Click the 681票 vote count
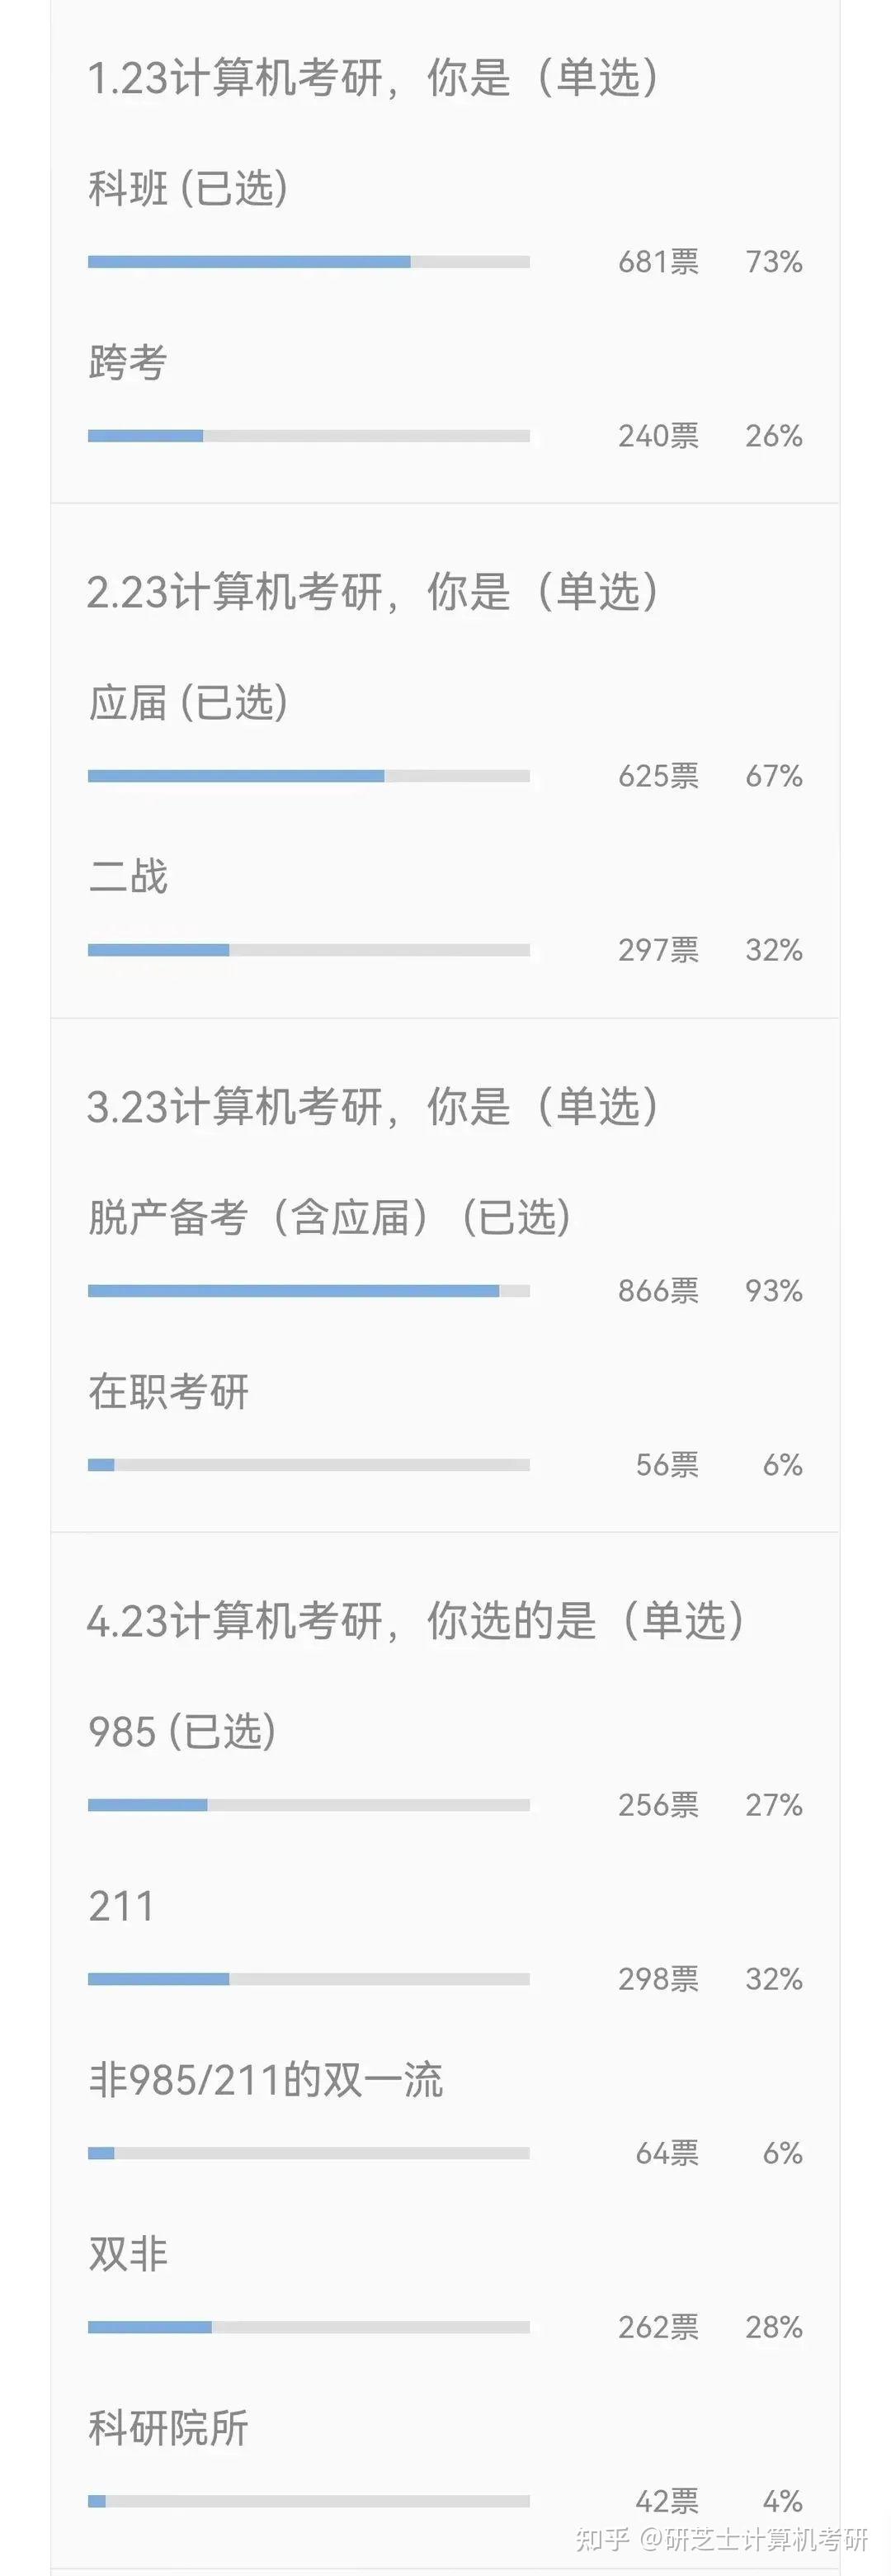The height and width of the screenshot is (2576, 891). pyautogui.click(x=658, y=262)
